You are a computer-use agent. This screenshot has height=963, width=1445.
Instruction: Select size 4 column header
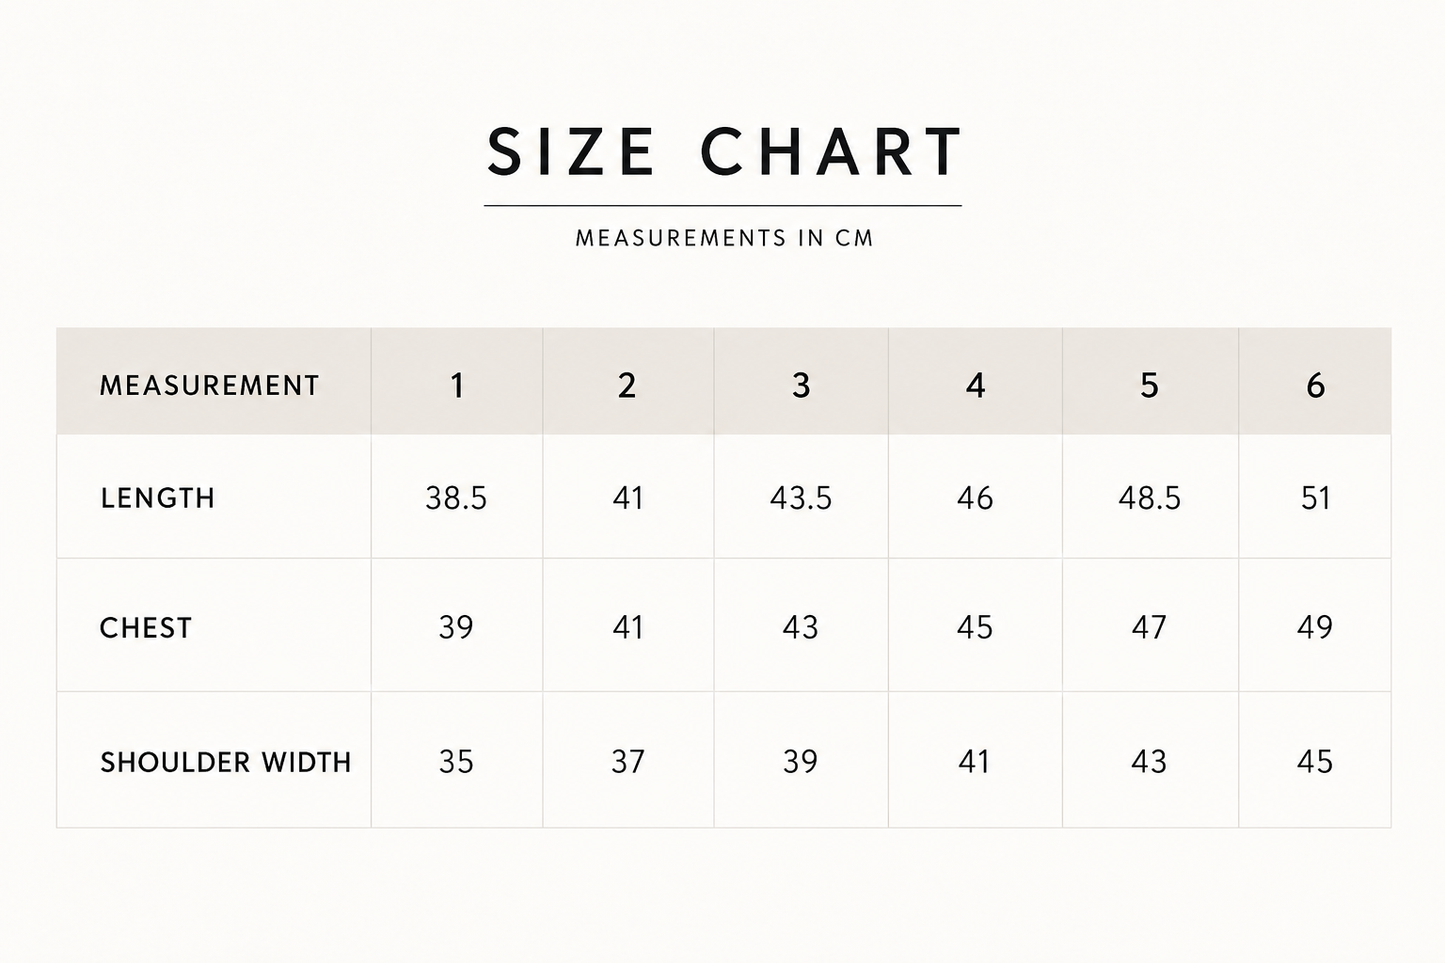click(975, 385)
